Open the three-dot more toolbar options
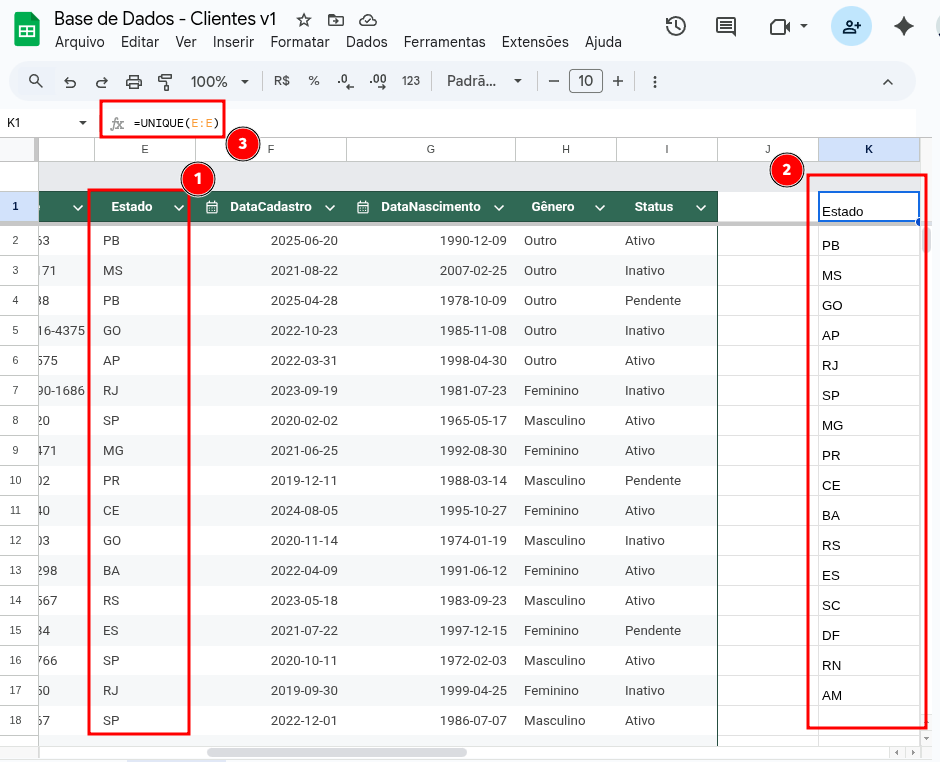The width and height of the screenshot is (940, 762). [655, 82]
